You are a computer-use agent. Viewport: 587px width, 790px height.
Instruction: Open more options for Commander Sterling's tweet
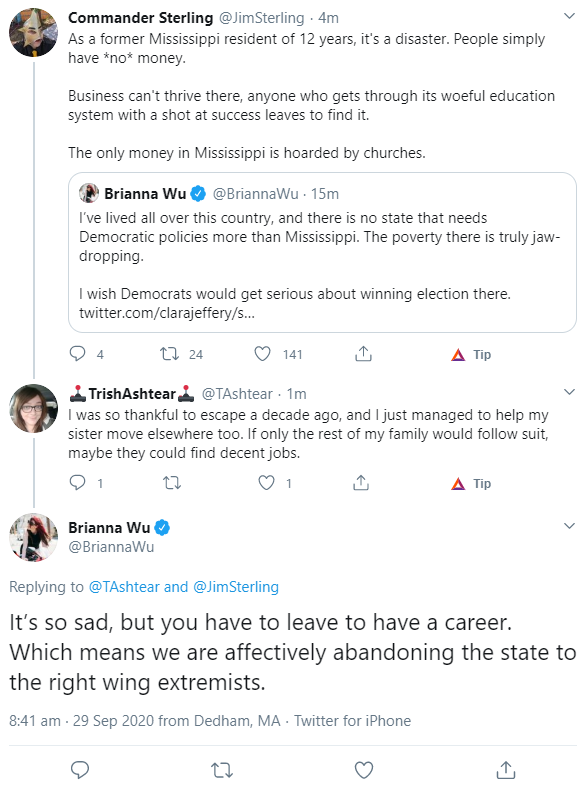tap(569, 16)
